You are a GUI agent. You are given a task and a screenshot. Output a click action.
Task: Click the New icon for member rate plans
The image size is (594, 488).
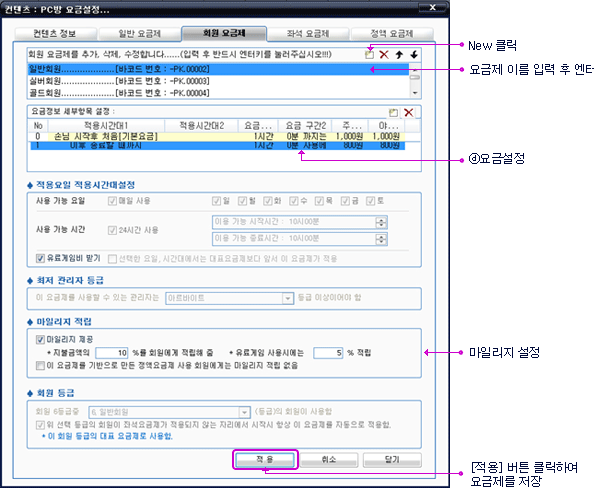(x=369, y=55)
